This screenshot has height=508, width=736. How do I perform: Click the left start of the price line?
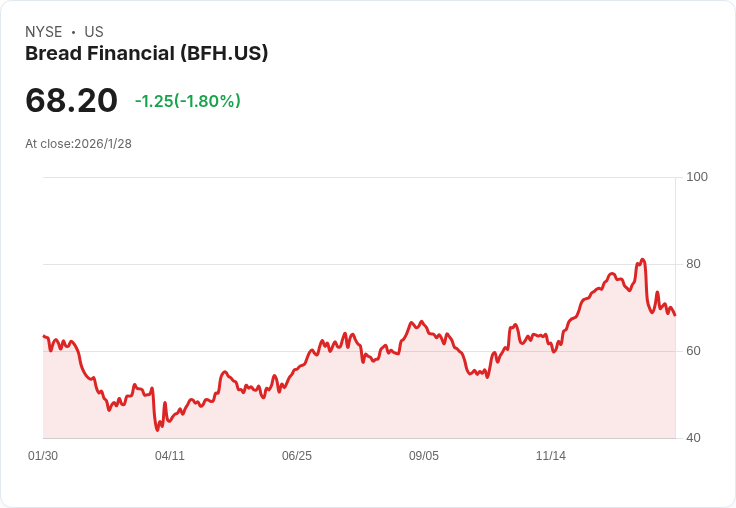point(43,336)
